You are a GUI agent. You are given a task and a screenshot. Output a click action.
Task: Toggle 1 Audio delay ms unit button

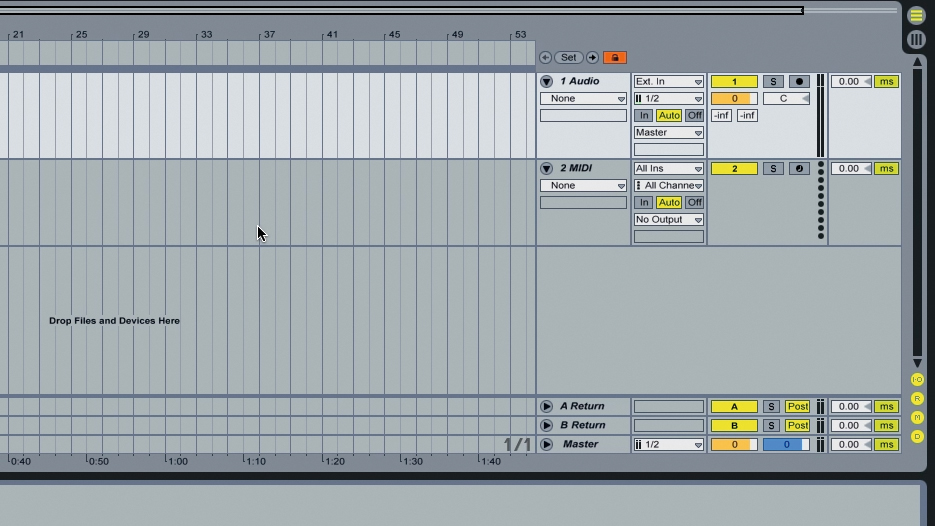(x=886, y=82)
